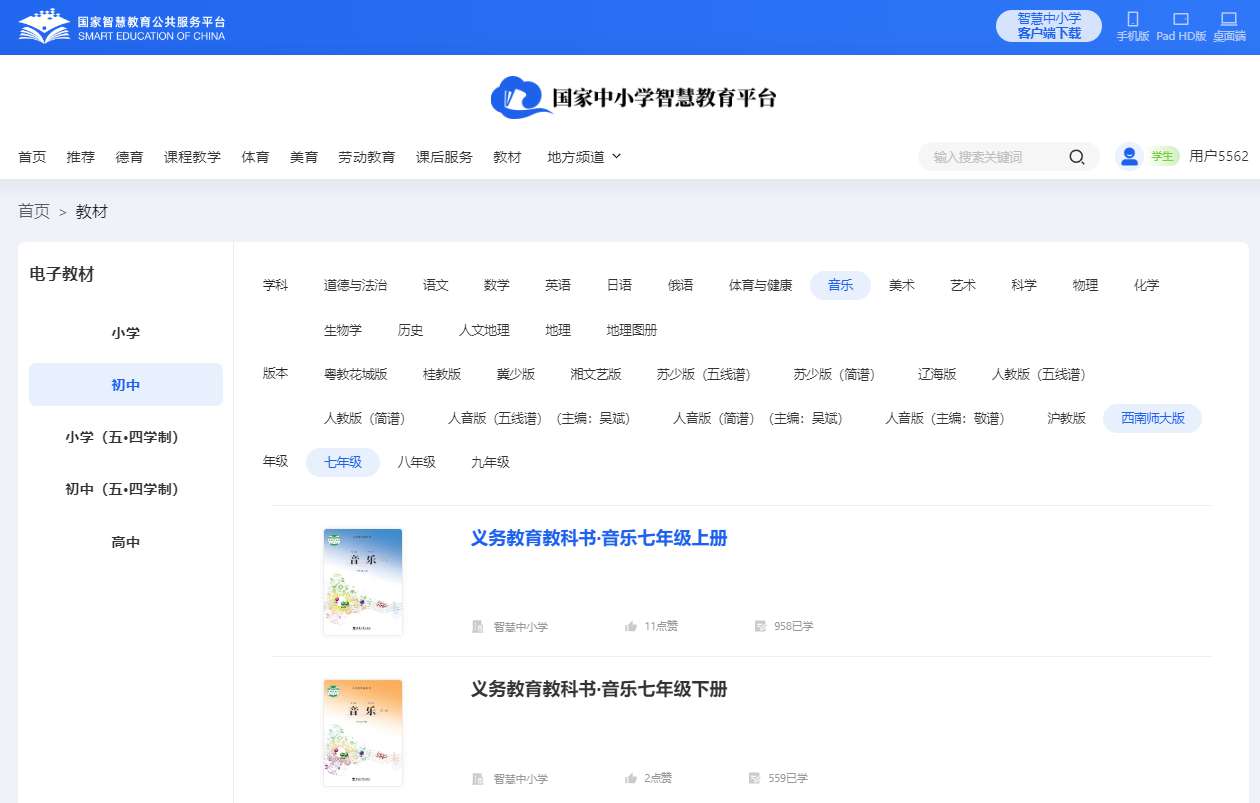Open the 德育 navigation item
Screen dimensions: 1260x803
129,157
